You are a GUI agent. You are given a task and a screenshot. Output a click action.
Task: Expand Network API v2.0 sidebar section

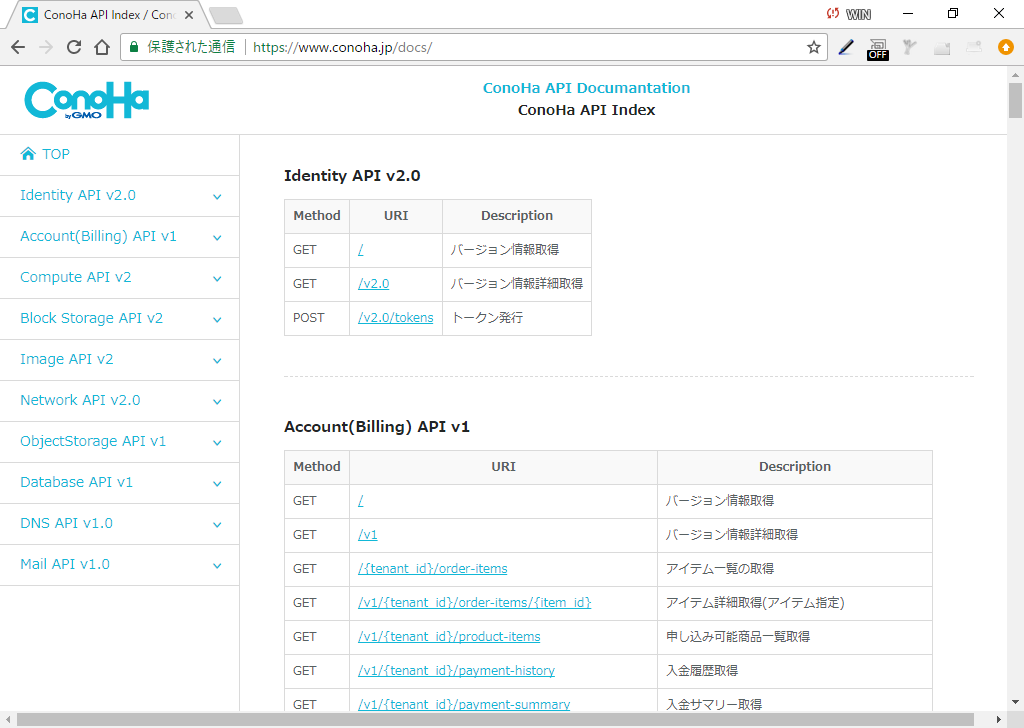120,401
